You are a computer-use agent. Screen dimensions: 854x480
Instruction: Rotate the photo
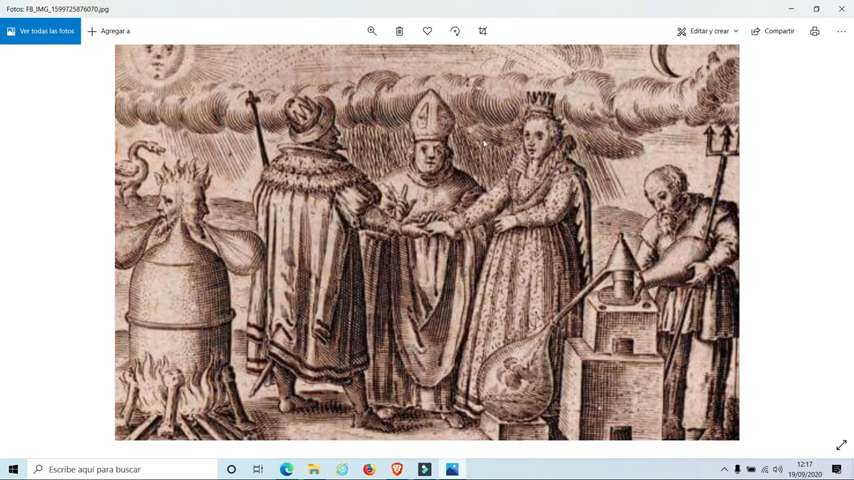[455, 31]
